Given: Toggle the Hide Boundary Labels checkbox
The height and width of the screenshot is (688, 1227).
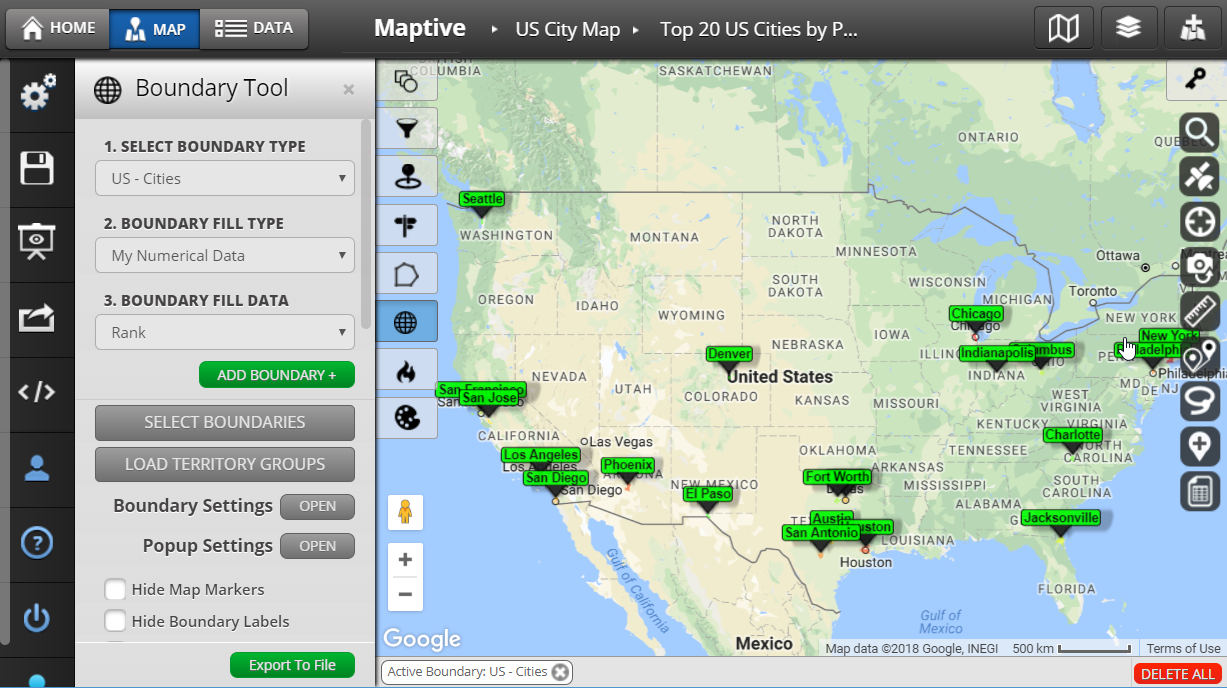Looking at the screenshot, I should pos(116,621).
